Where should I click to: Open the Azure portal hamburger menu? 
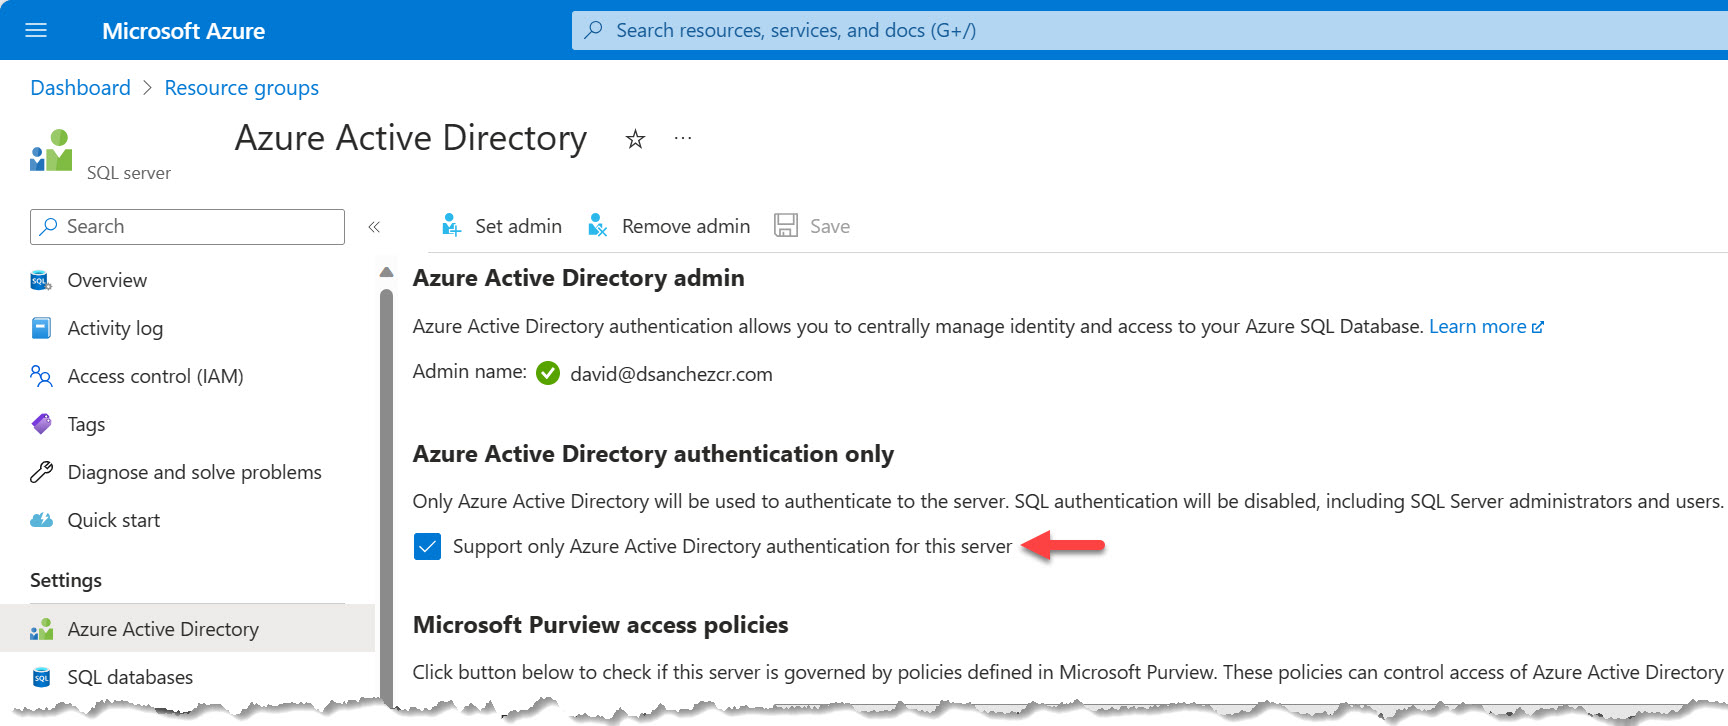pos(36,30)
